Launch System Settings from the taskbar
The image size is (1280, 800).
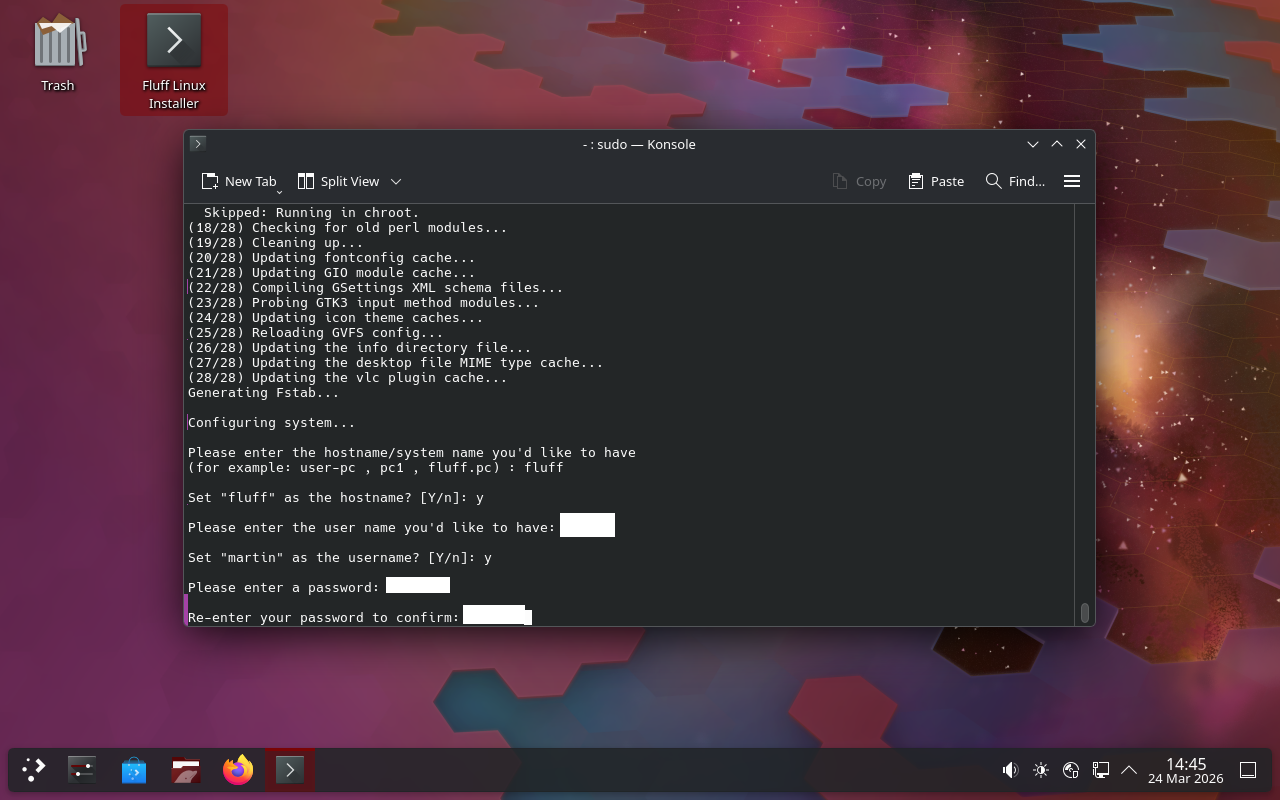pyautogui.click(x=82, y=769)
